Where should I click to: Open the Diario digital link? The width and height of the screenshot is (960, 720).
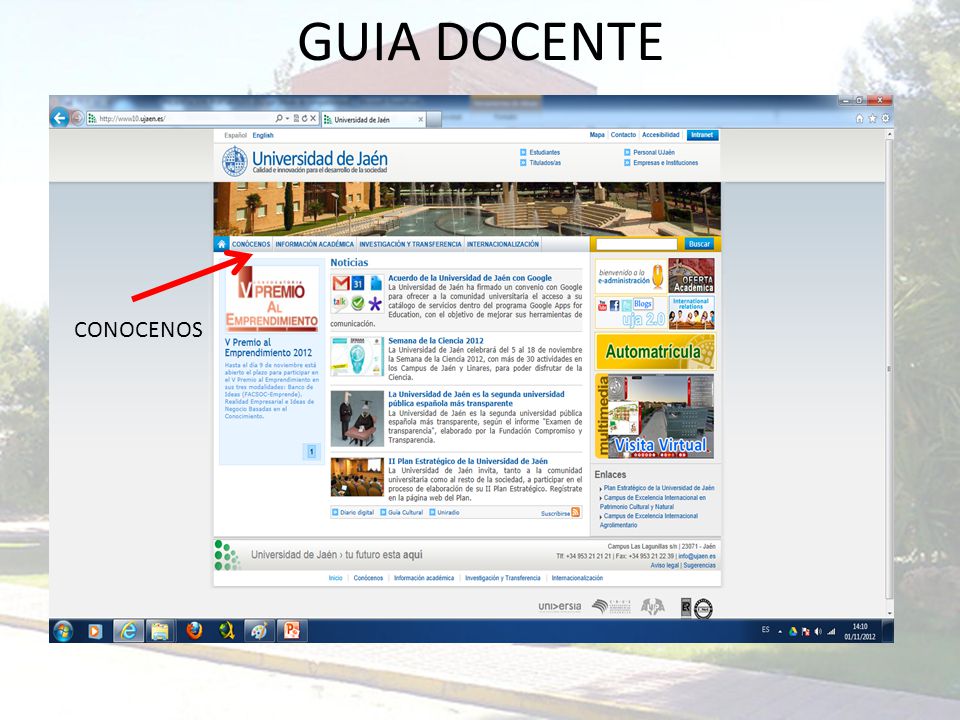(x=356, y=512)
